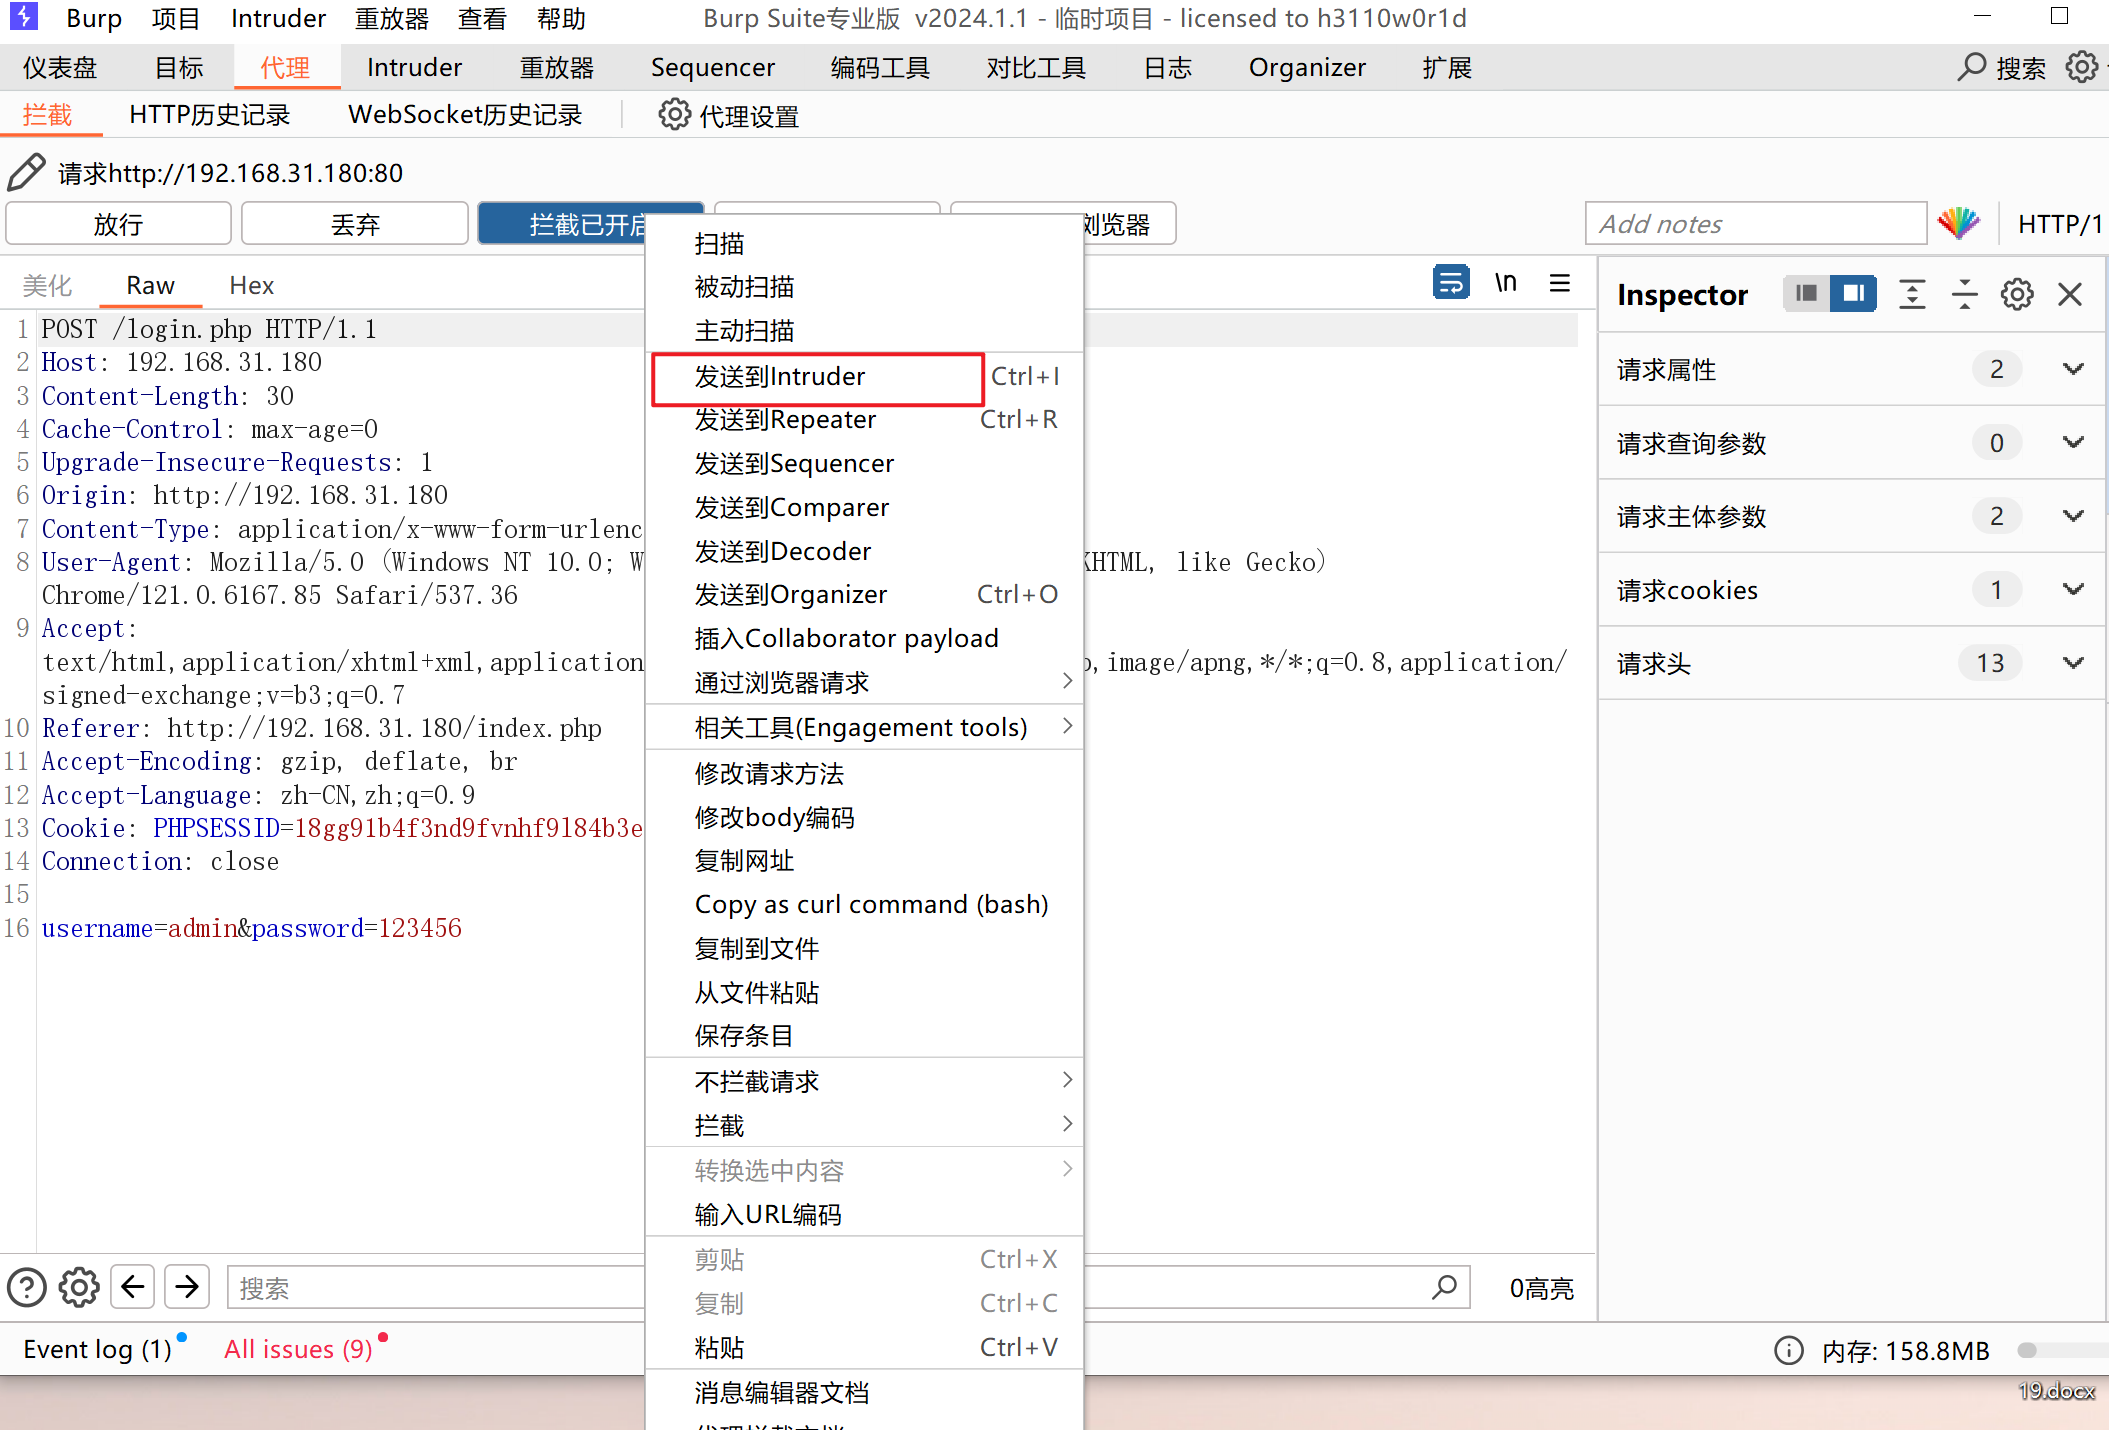Open 通过浏览器请求 submenu
The image size is (2109, 1430).
(x=864, y=682)
